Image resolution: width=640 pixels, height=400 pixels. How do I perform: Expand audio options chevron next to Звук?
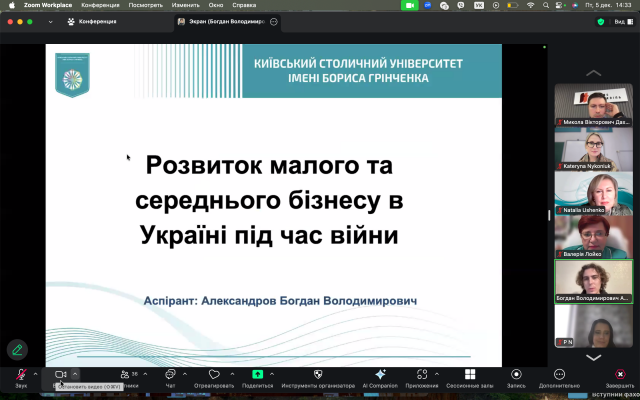[x=35, y=374]
